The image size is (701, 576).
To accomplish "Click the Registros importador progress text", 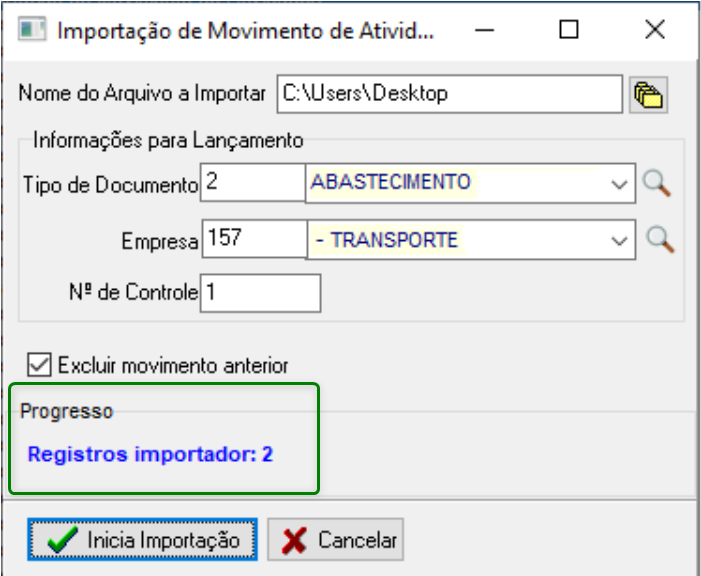I will [x=150, y=455].
